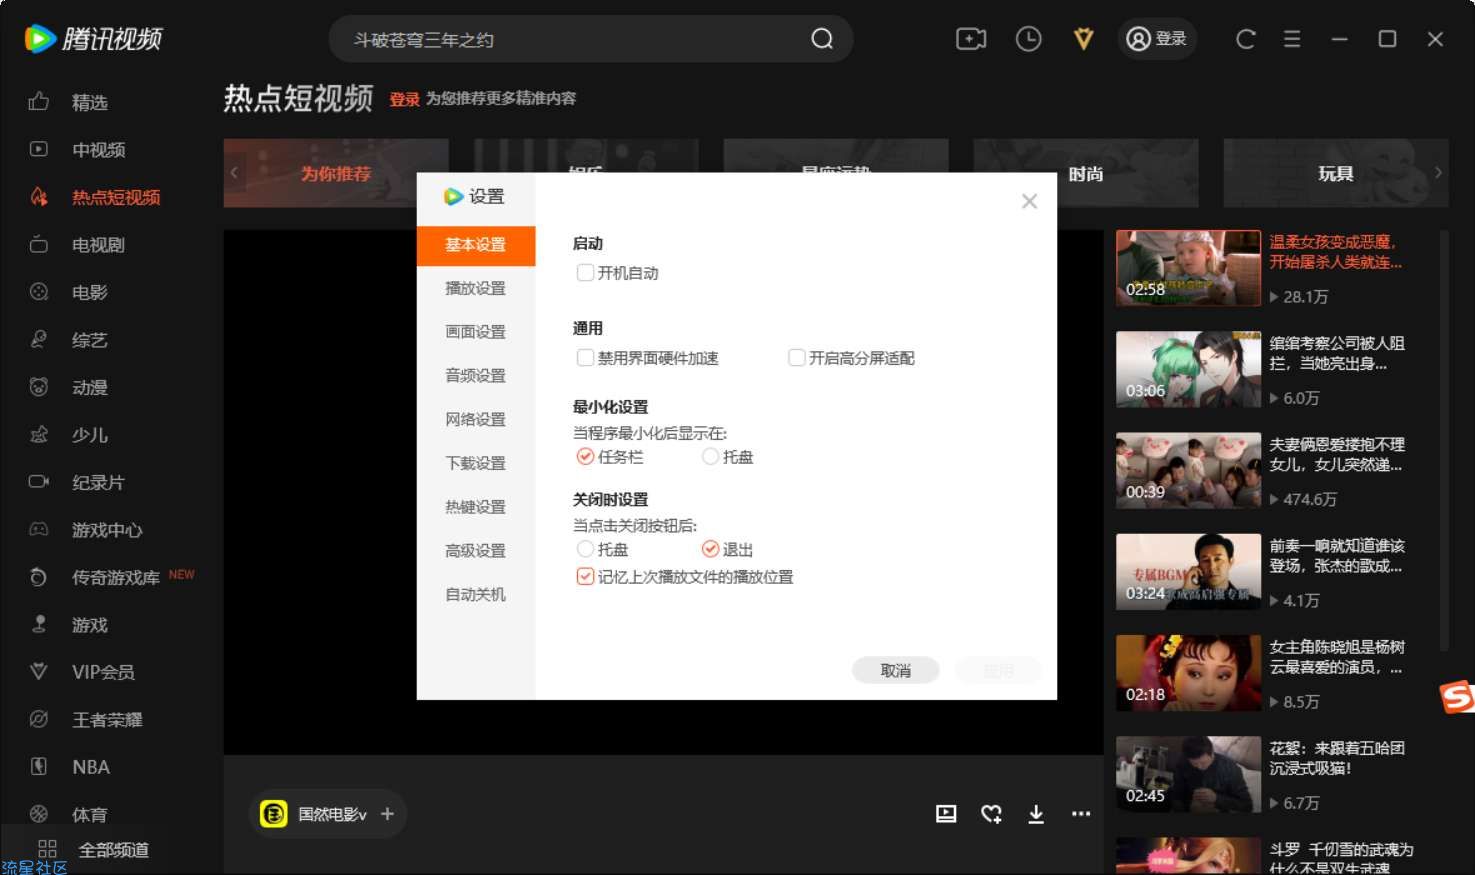
Task: Open the more options ellipsis icon
Action: 1081,814
